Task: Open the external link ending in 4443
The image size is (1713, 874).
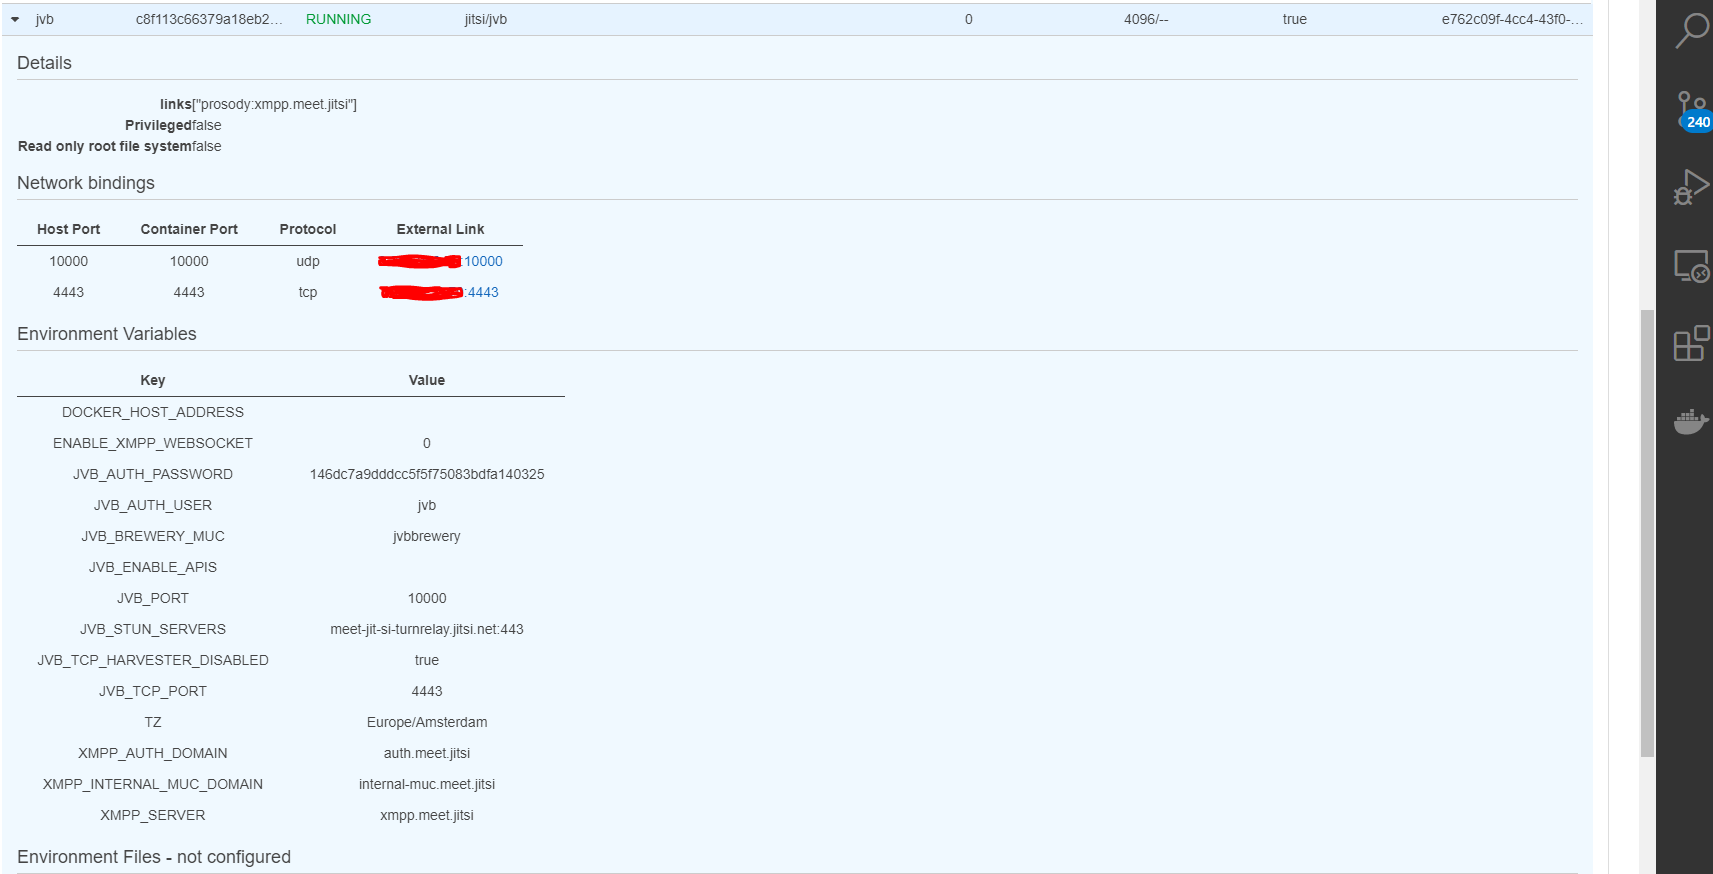Action: (483, 293)
